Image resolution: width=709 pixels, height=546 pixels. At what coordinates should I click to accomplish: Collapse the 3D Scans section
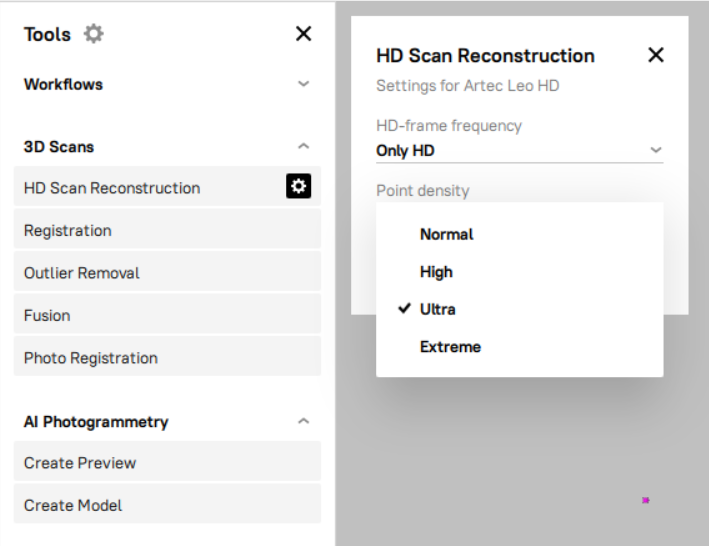click(303, 146)
